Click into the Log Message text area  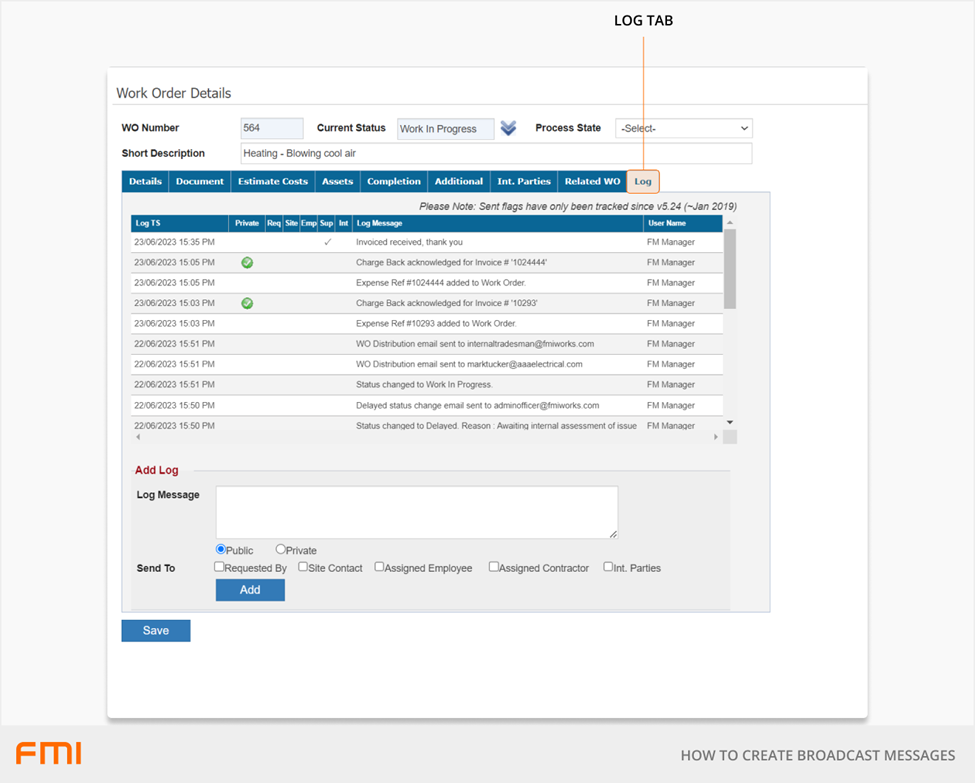417,512
